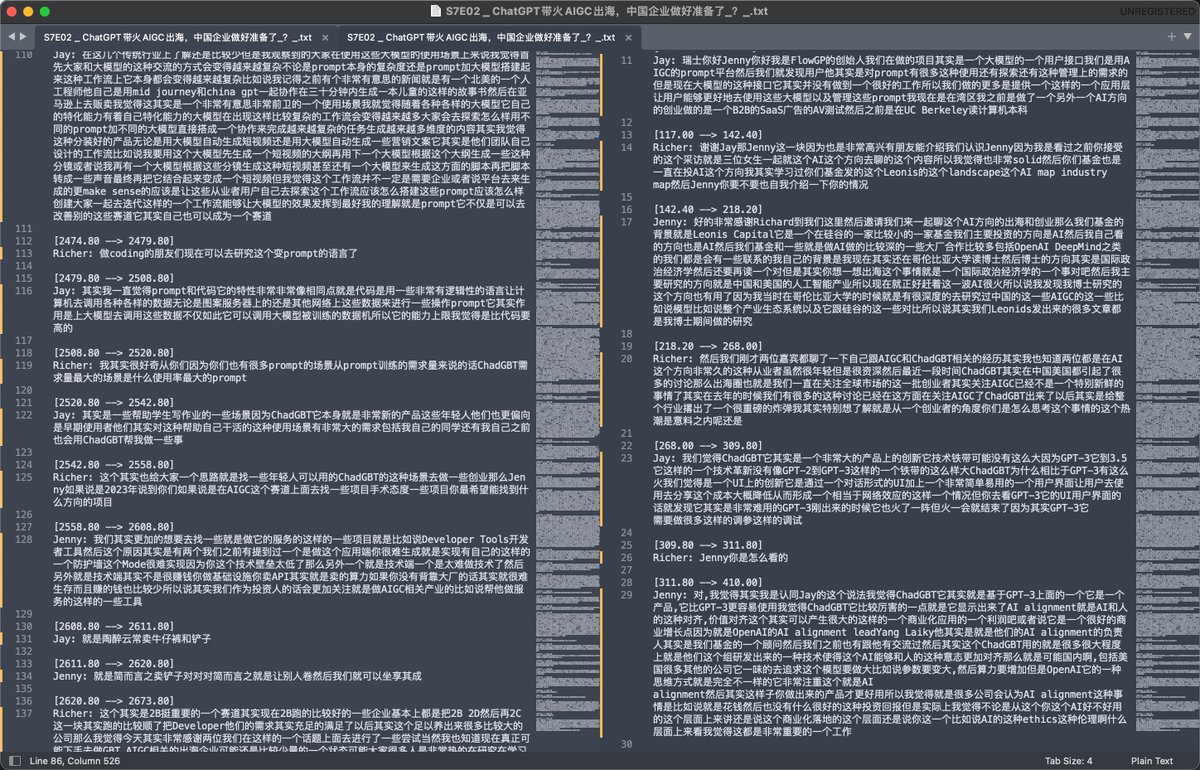Go to next tab with right arrow
Viewport: 1200px width, 770px height.
click(x=23, y=36)
